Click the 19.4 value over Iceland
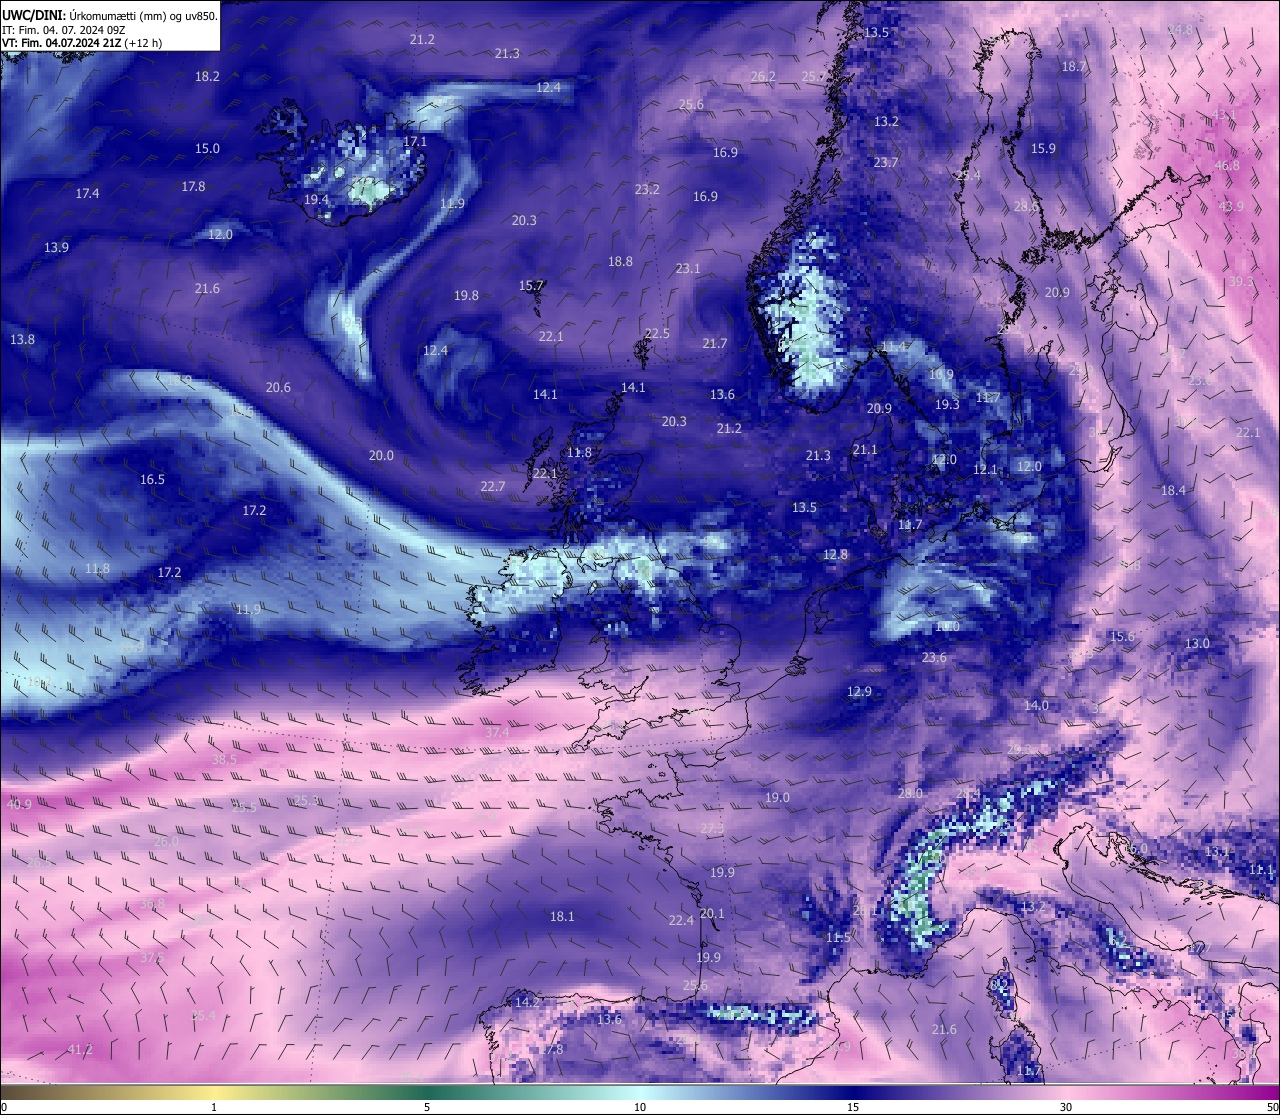The image size is (1280, 1115). [316, 200]
